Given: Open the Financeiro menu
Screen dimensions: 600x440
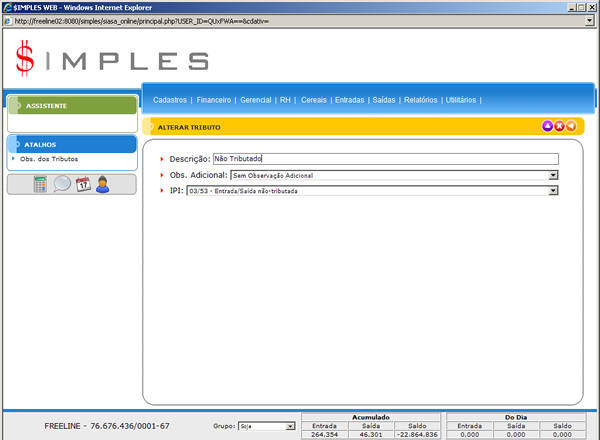Looking at the screenshot, I should point(214,100).
